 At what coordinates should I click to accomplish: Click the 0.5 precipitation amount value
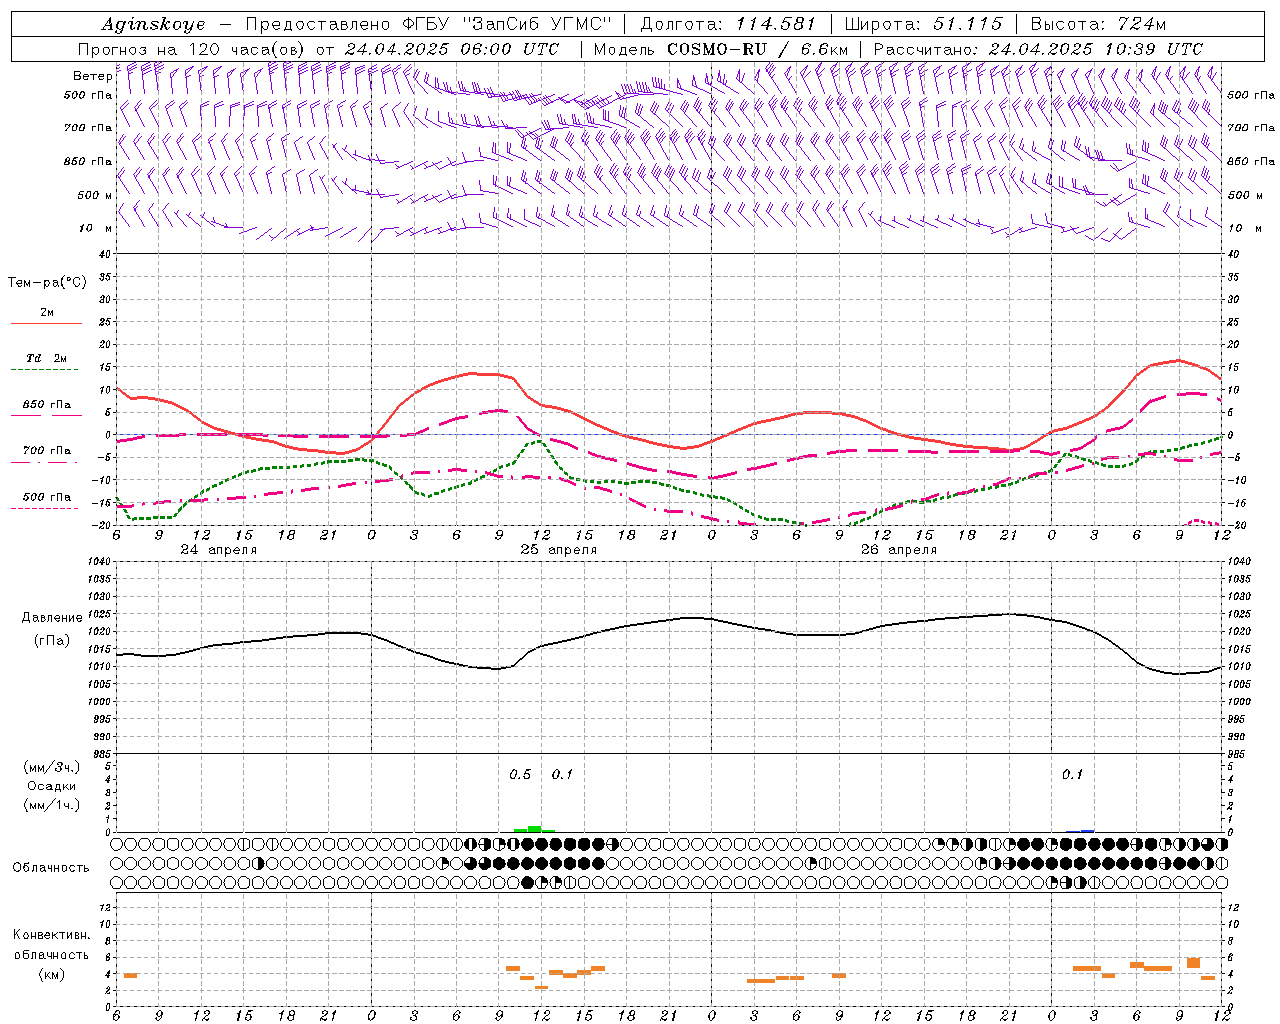pos(520,774)
